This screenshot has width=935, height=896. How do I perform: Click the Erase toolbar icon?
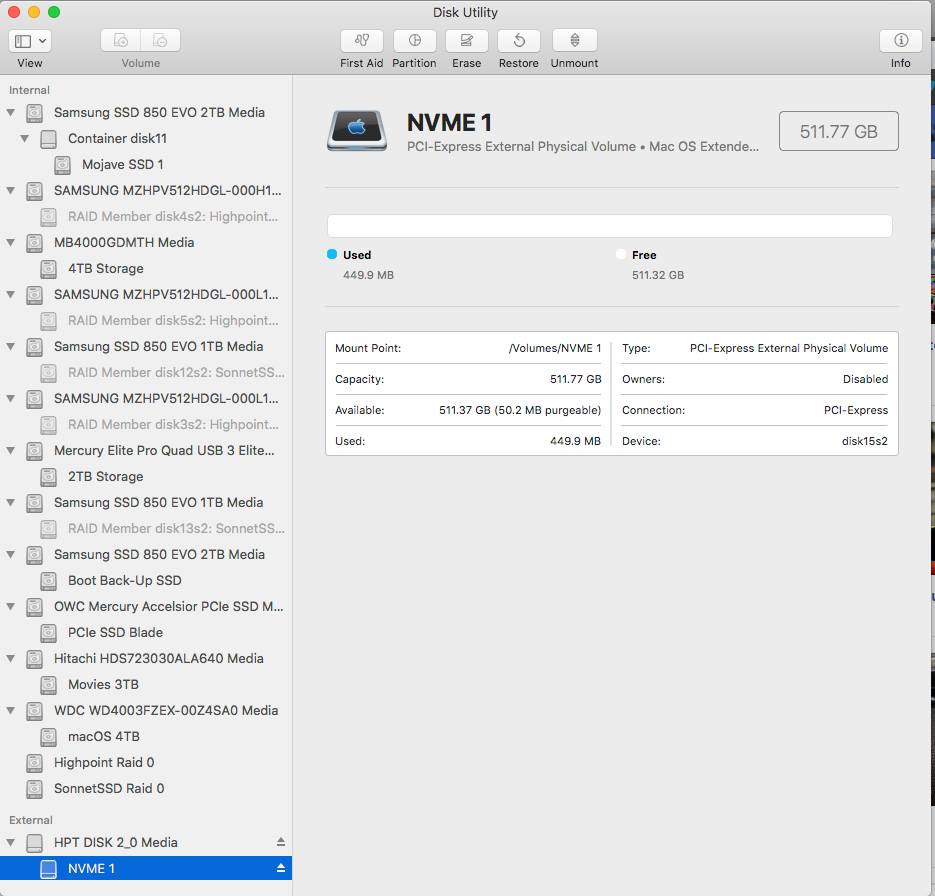(x=466, y=41)
